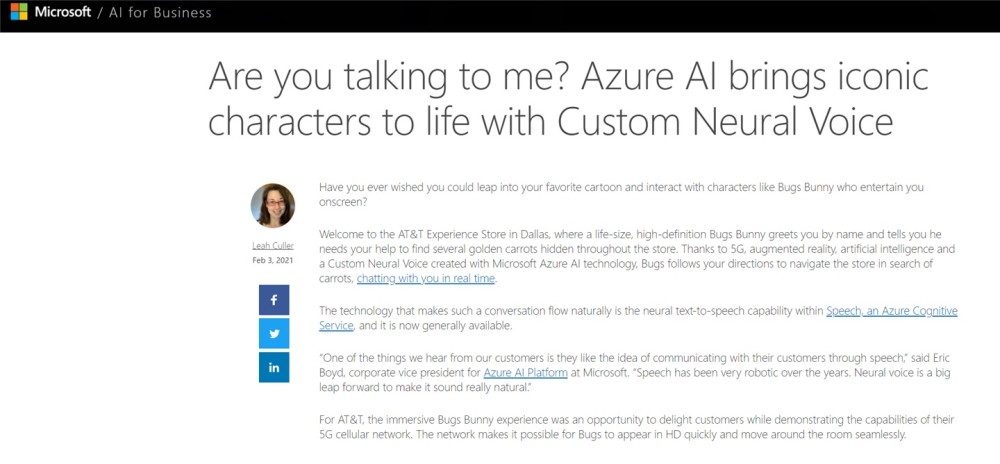
Task: Share the article on LinkedIn
Action: [x=274, y=367]
